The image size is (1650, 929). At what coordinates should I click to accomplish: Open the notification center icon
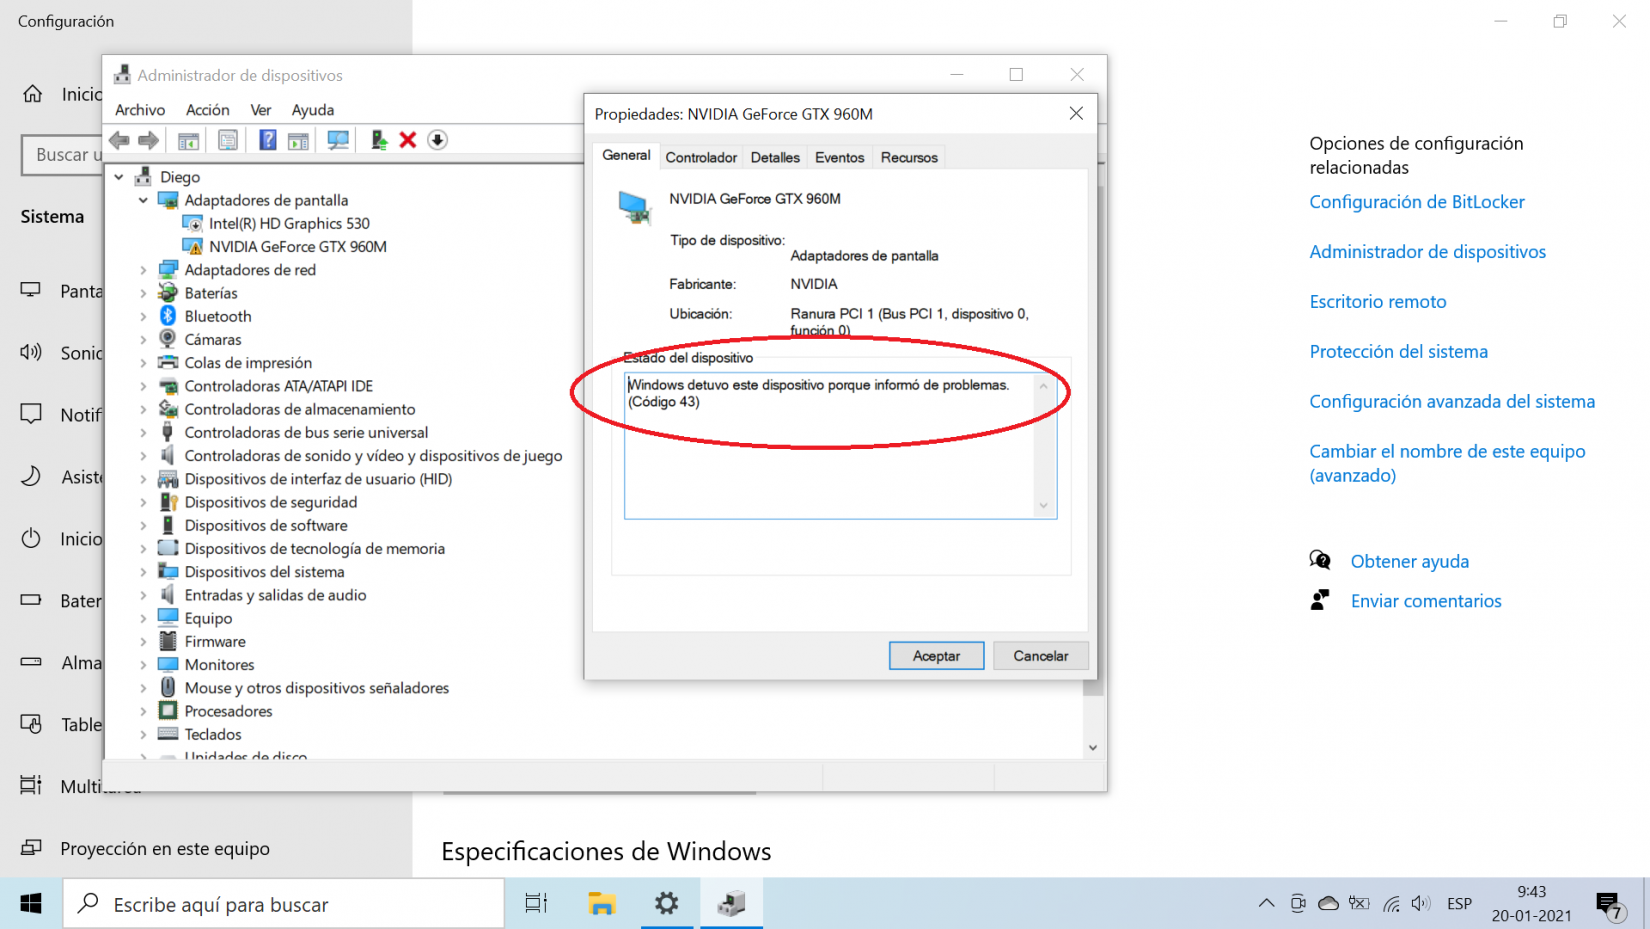point(1609,904)
